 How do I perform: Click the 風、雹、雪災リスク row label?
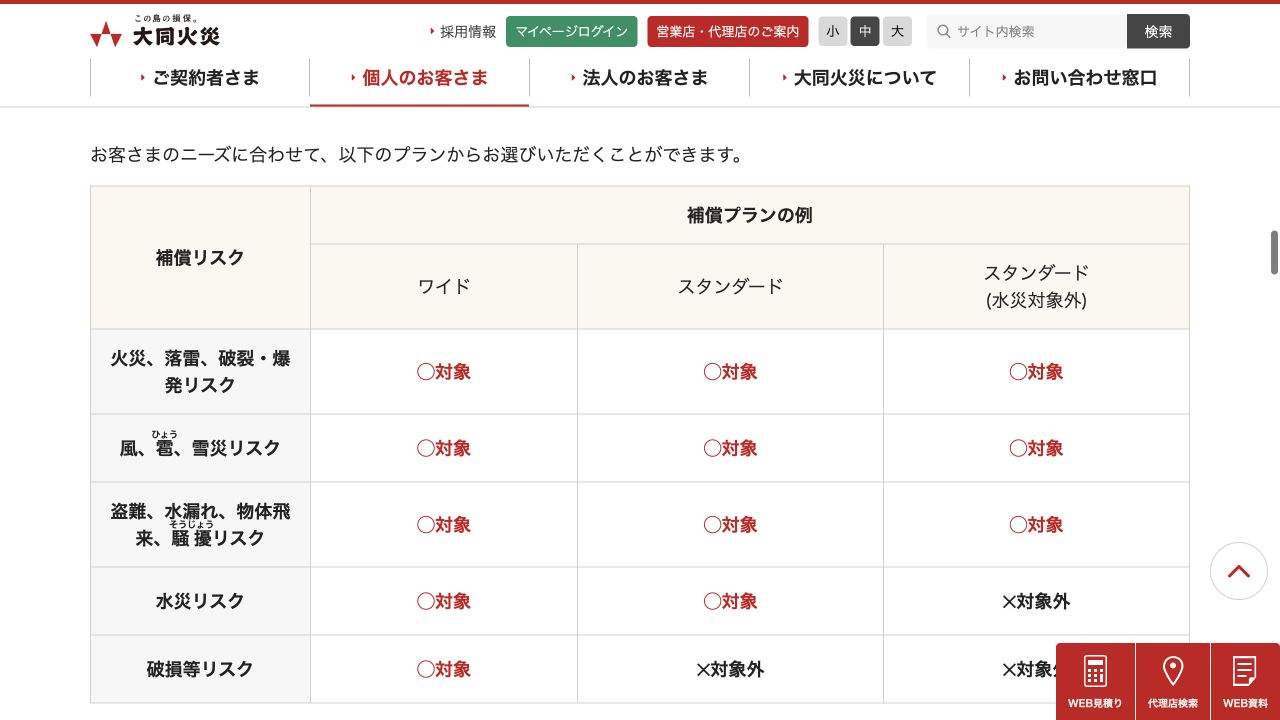pos(200,448)
